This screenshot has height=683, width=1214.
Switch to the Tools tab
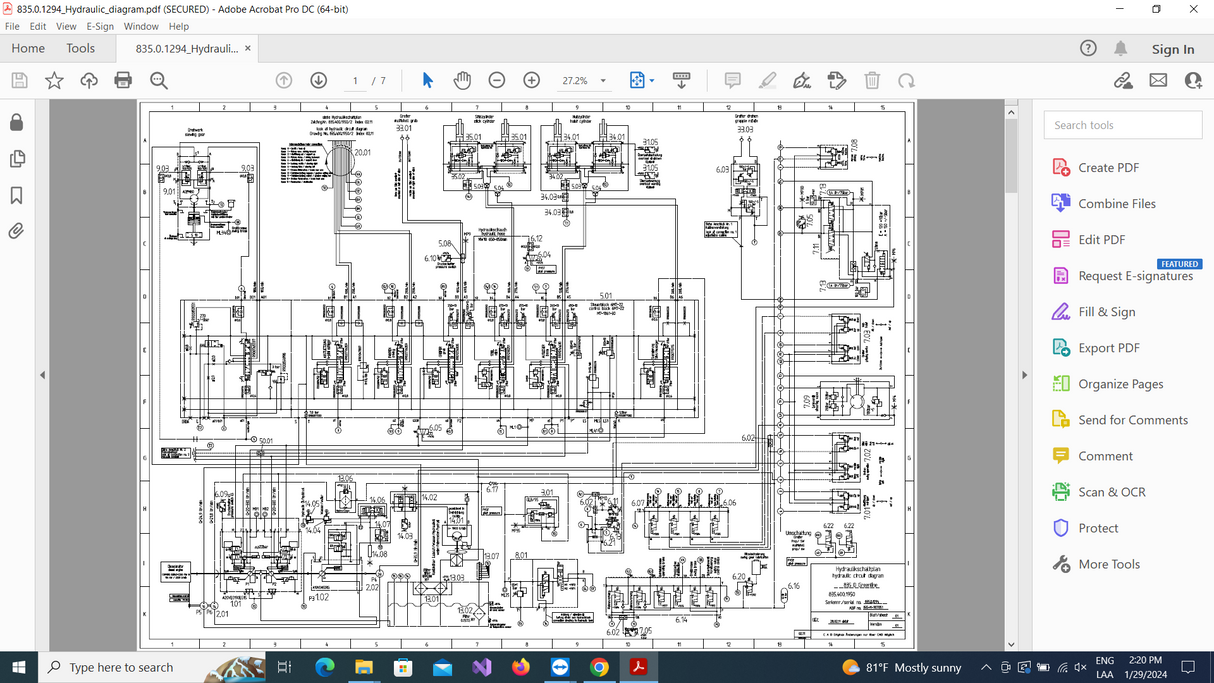coord(80,48)
